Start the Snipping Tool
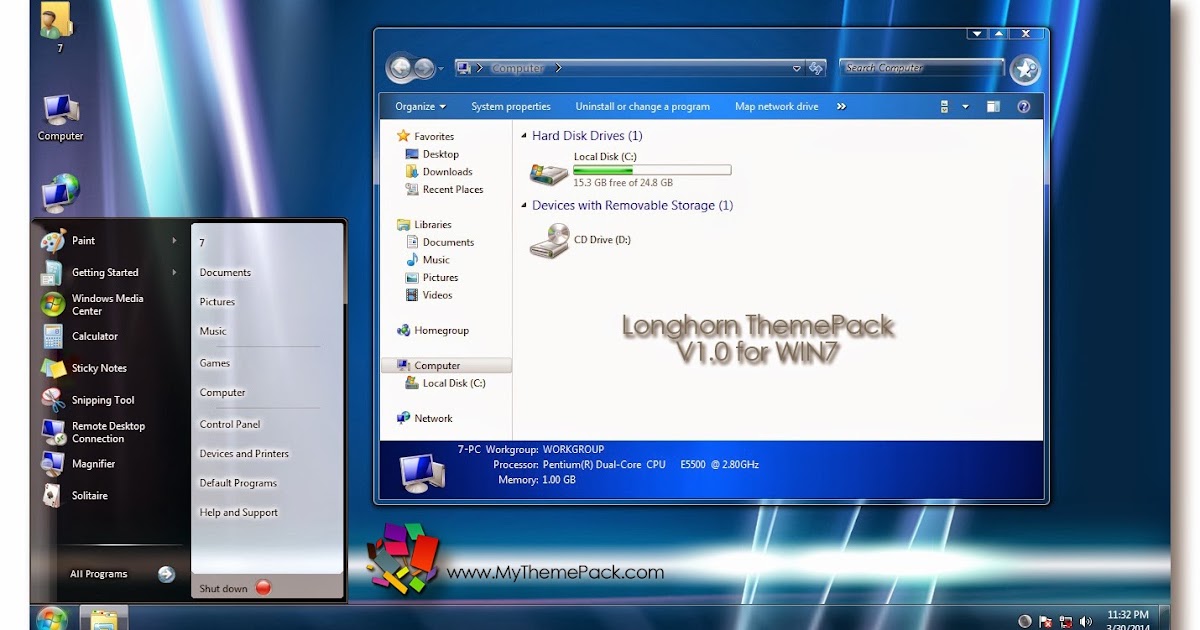This screenshot has height=630, width=1200. click(x=103, y=400)
